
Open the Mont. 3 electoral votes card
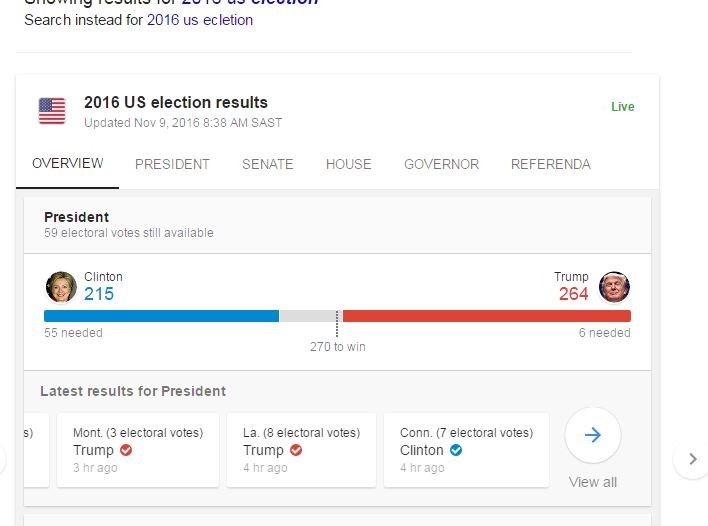[x=138, y=450]
